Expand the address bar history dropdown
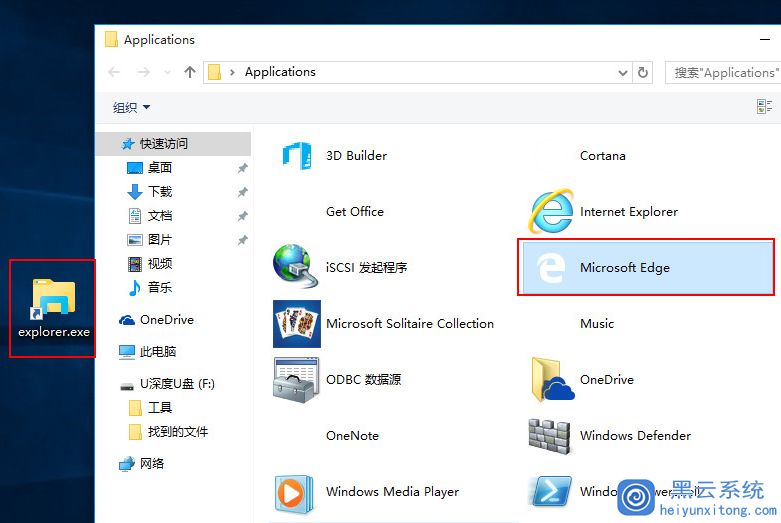781x523 pixels. point(623,73)
